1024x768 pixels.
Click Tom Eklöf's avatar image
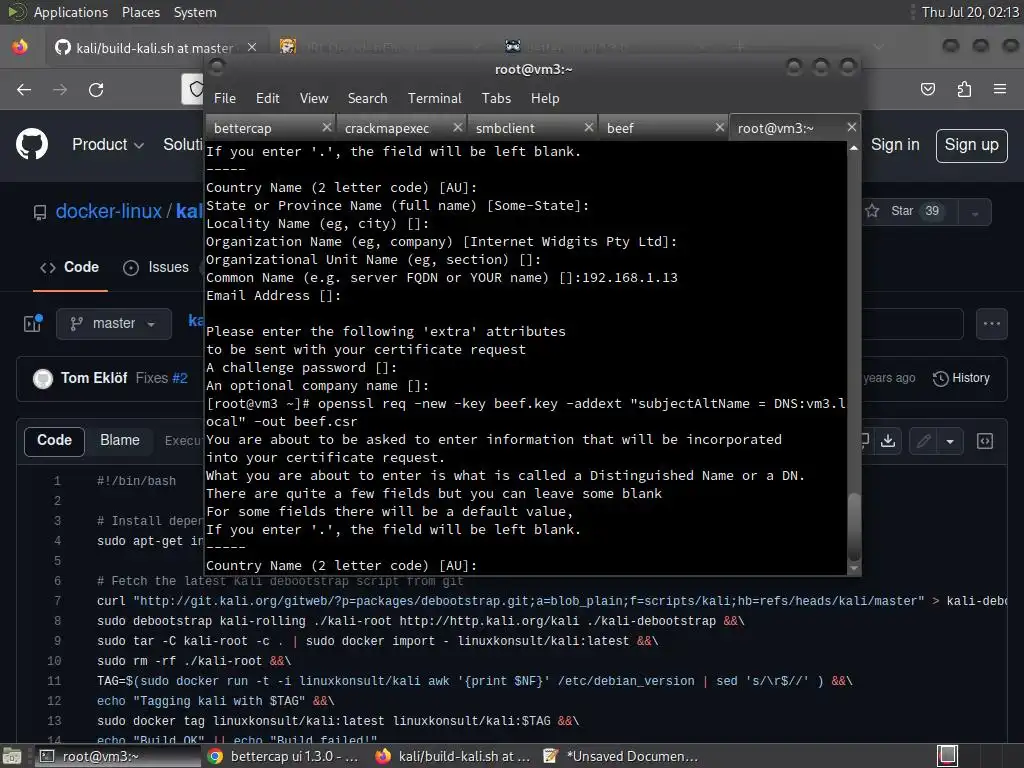(42, 378)
